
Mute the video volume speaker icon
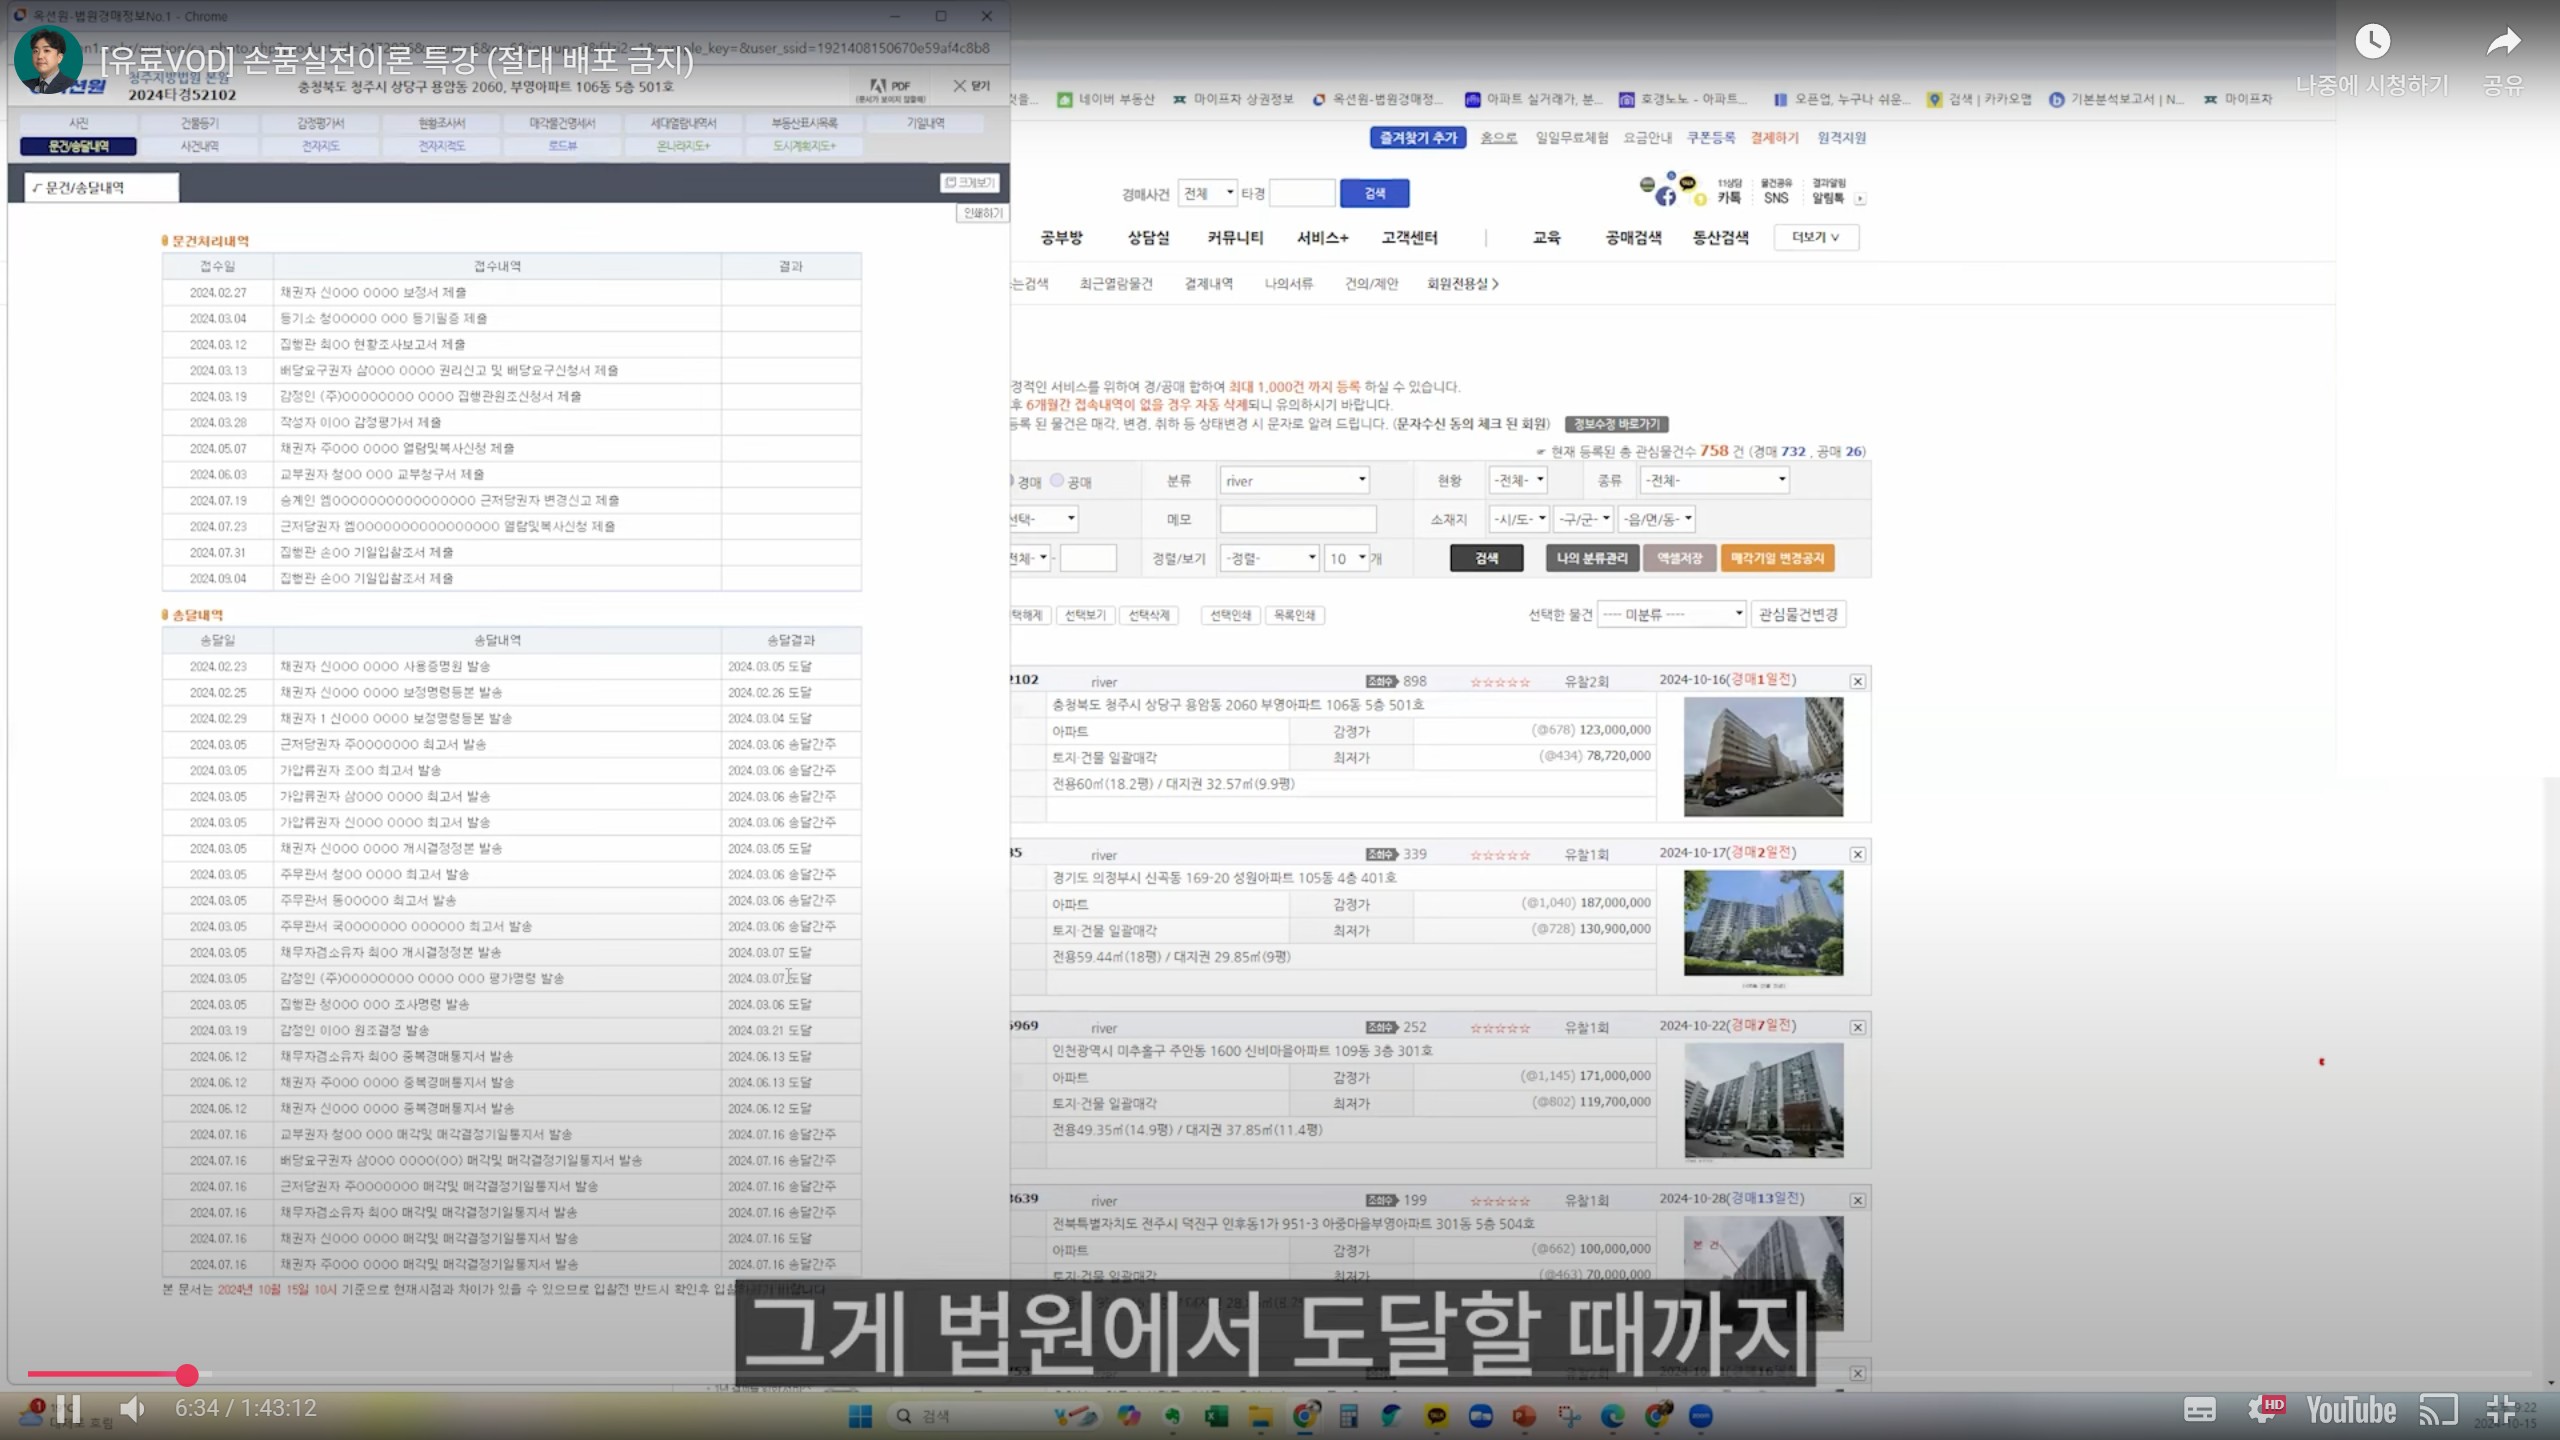(132, 1409)
